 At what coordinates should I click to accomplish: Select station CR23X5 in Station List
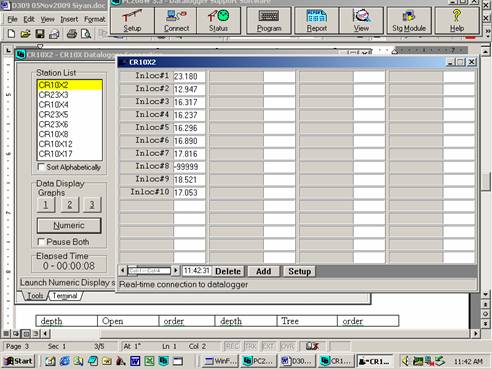pyautogui.click(x=69, y=114)
